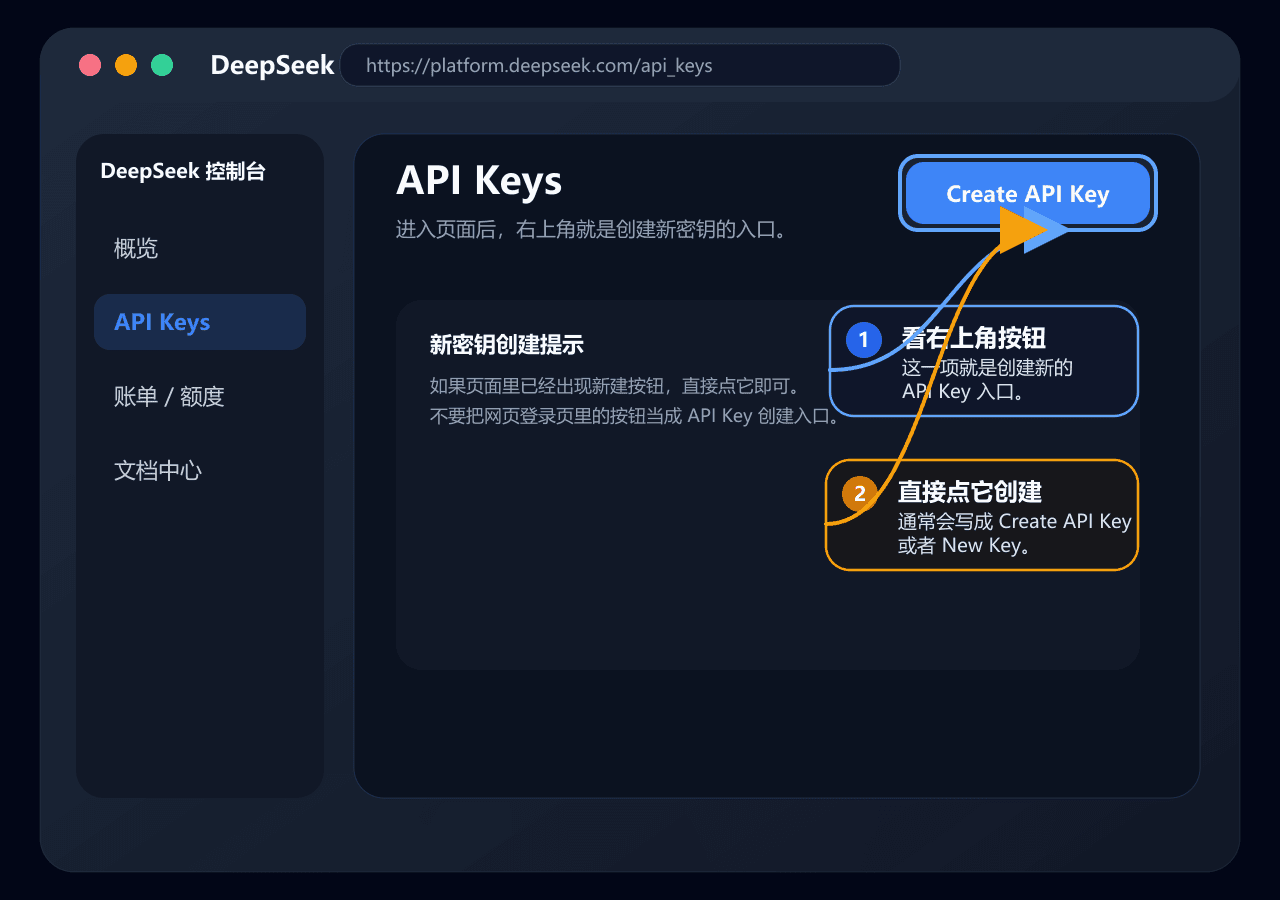The width and height of the screenshot is (1280, 900).
Task: Click the green maximize window dot
Action: pos(162,65)
